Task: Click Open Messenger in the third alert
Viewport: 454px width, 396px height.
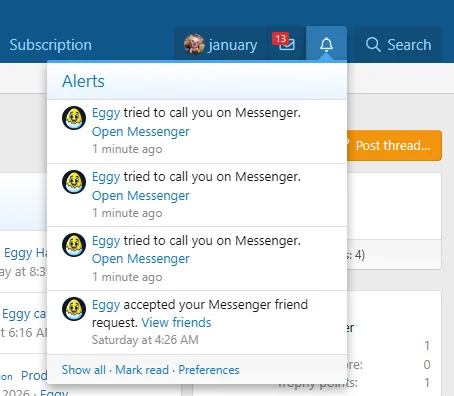Action: (141, 259)
